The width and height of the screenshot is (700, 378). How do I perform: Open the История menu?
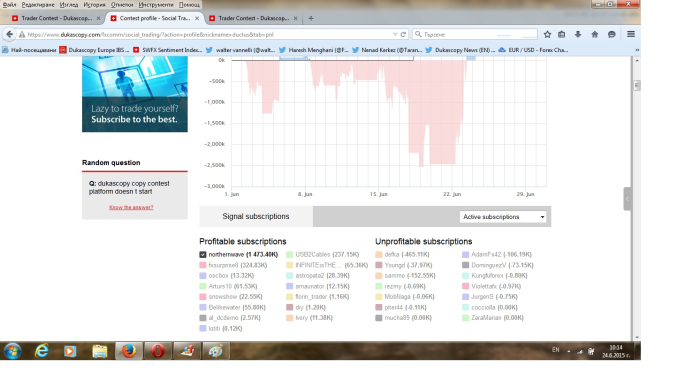click(x=94, y=4)
